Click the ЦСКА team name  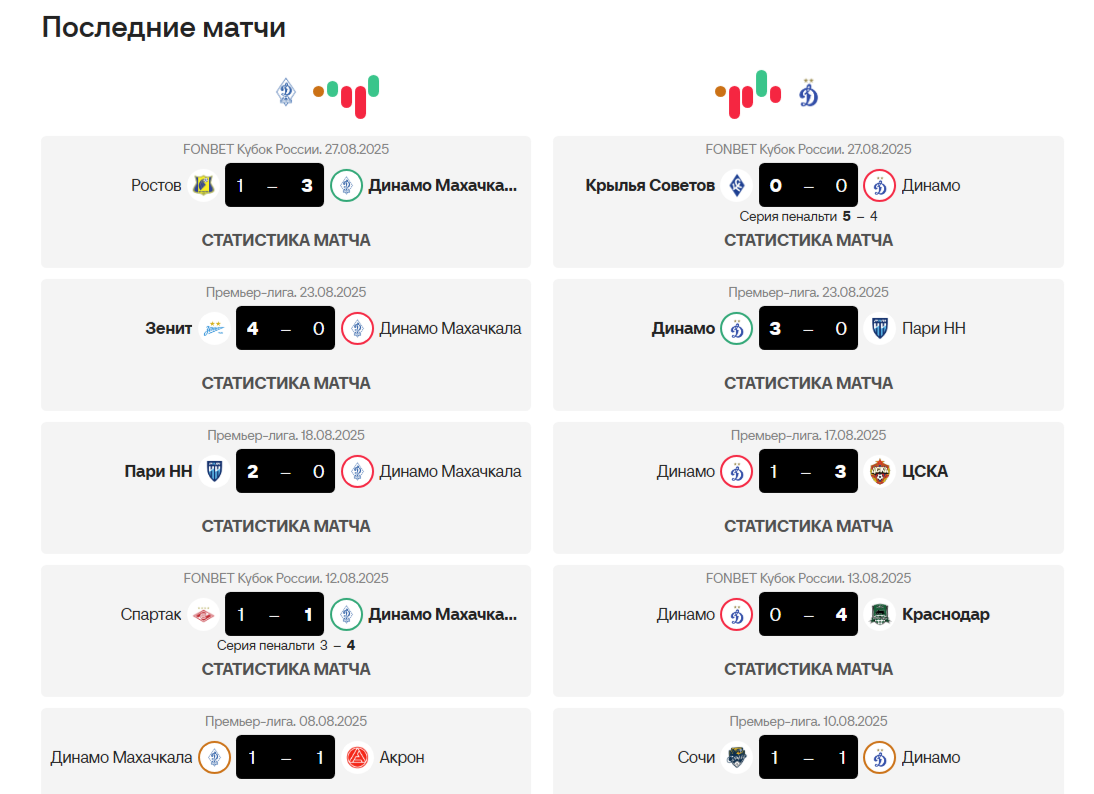click(925, 471)
